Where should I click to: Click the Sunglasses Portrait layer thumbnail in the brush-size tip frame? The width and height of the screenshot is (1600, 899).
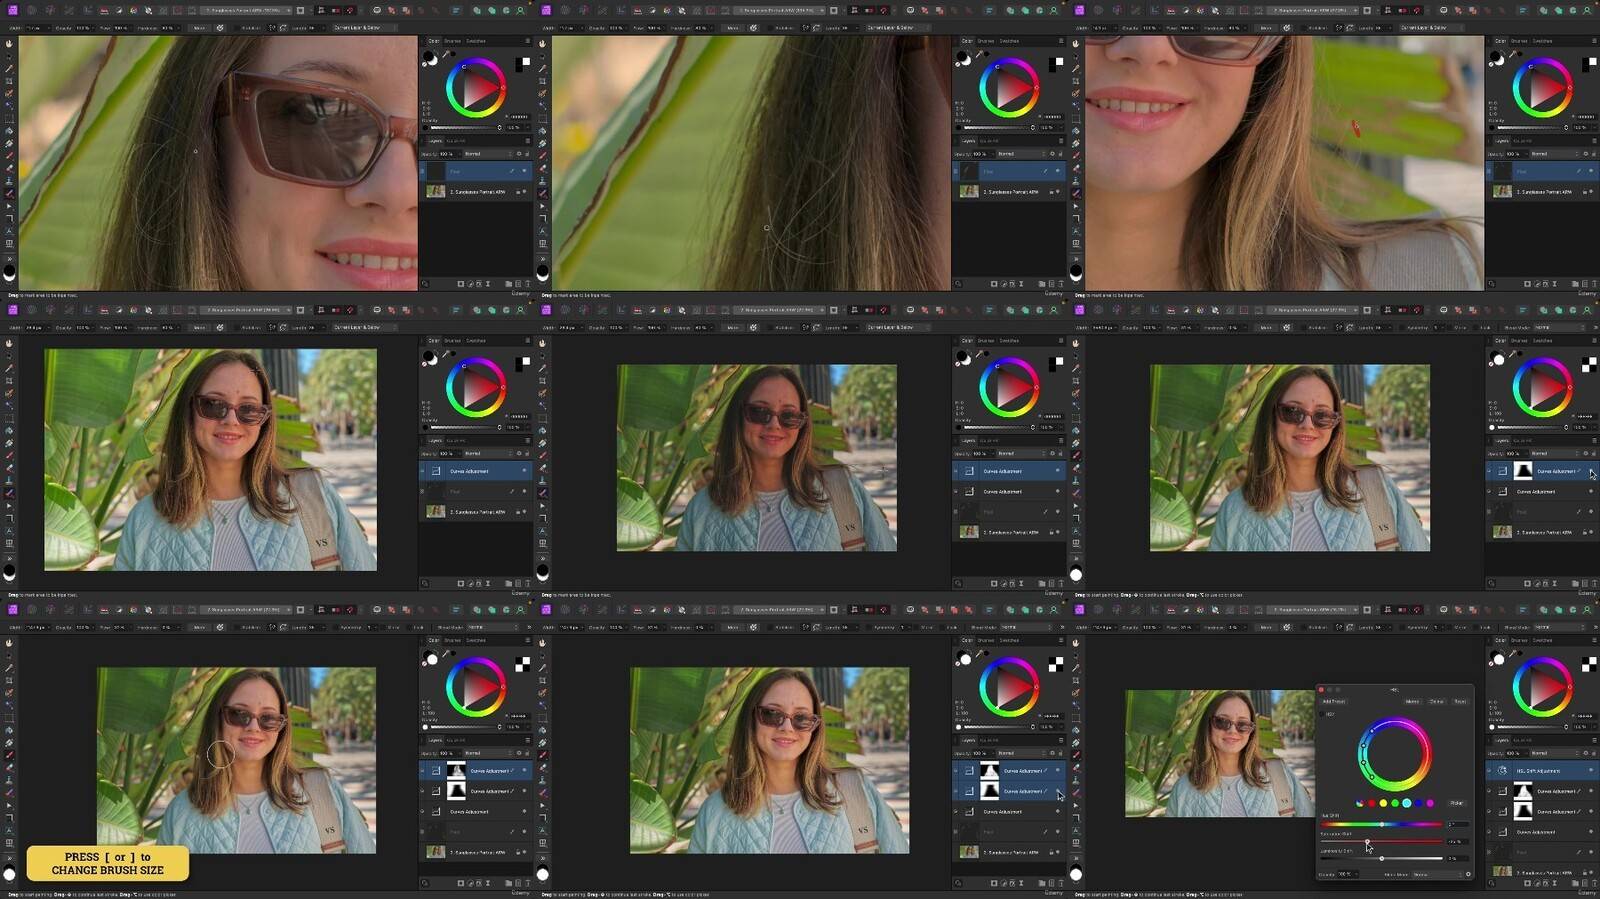point(436,852)
